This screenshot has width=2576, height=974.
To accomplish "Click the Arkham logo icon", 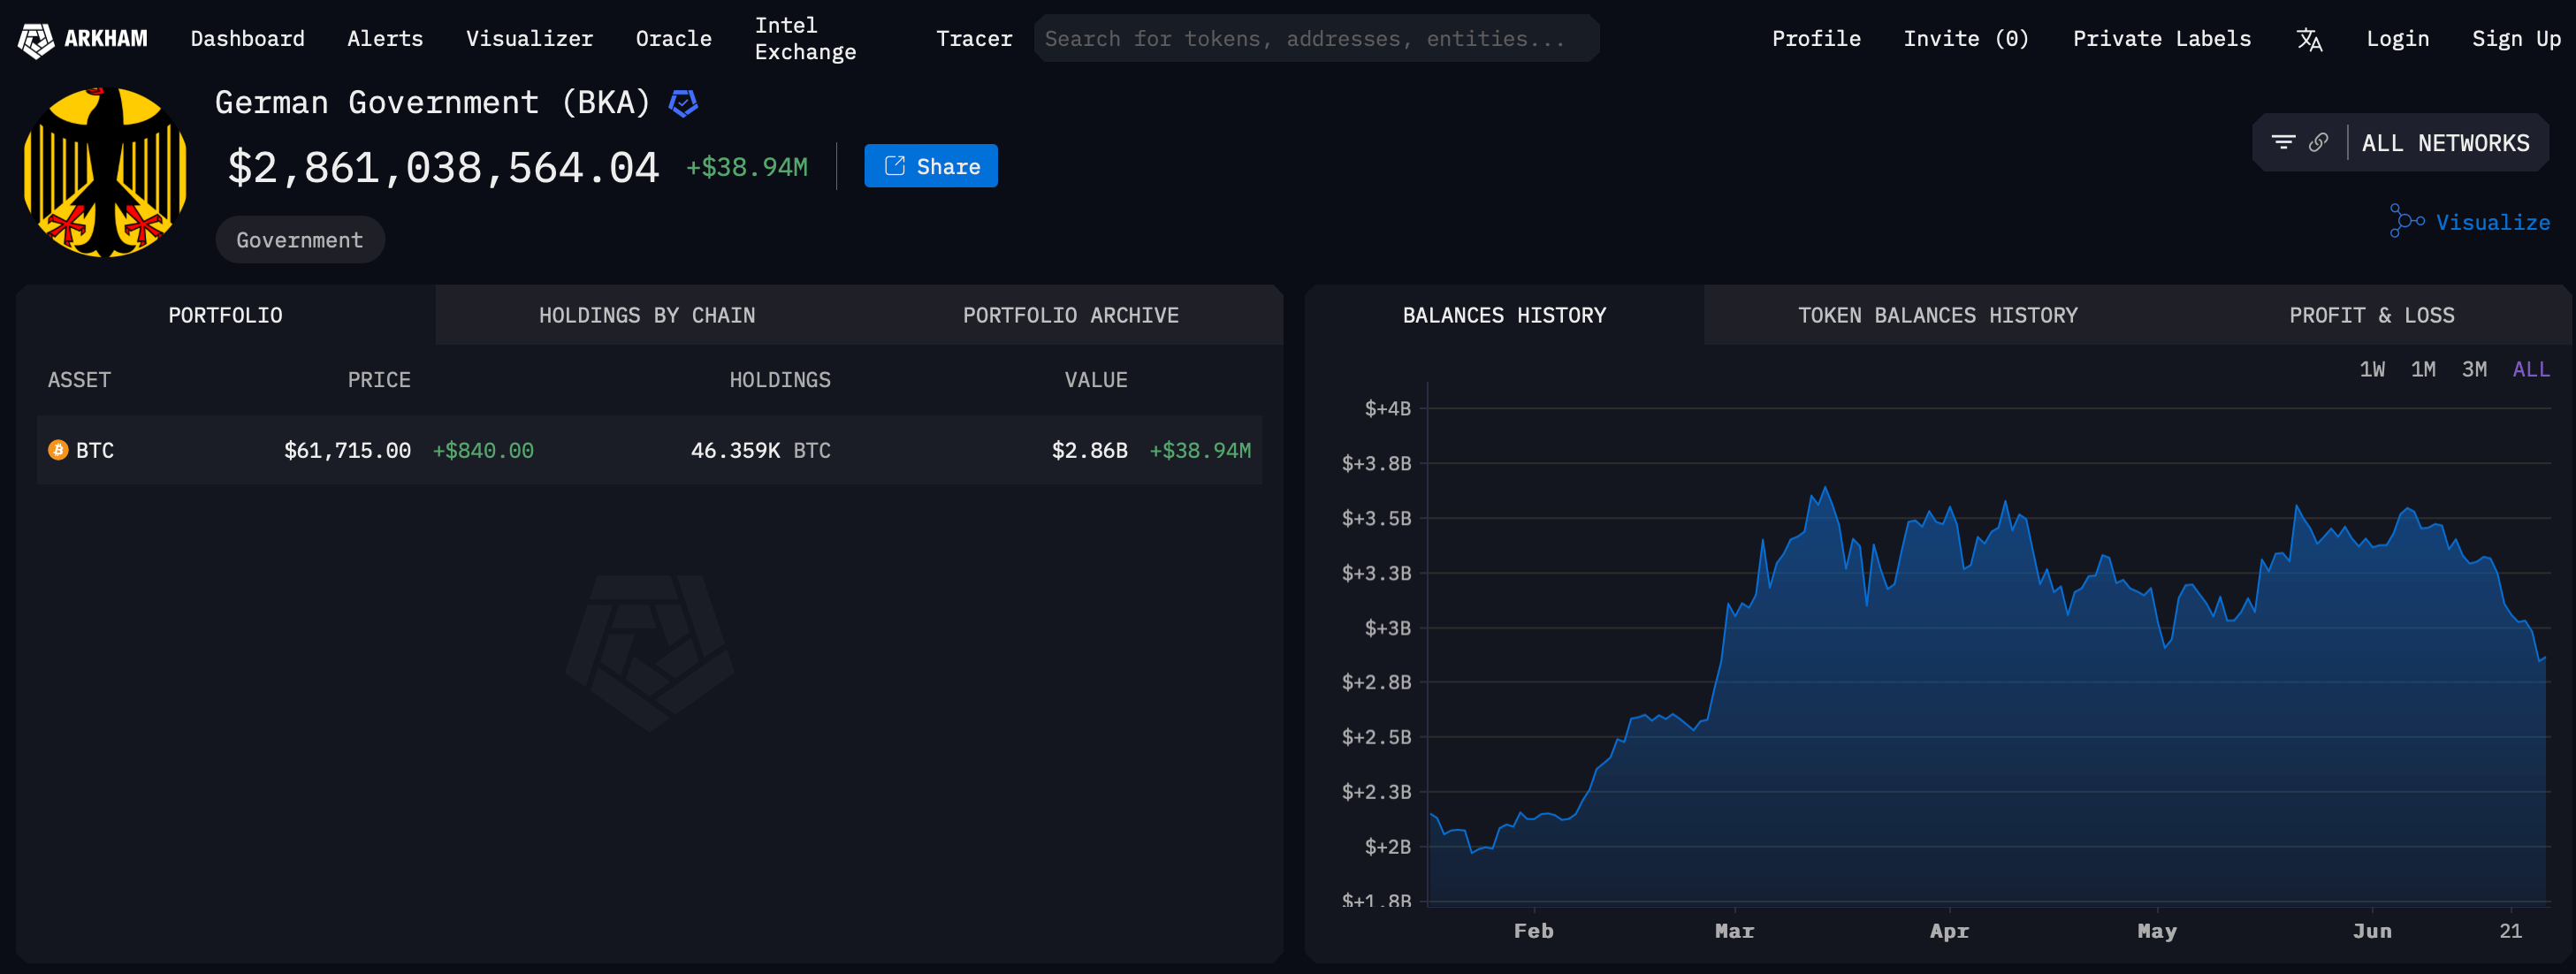I will coord(36,39).
